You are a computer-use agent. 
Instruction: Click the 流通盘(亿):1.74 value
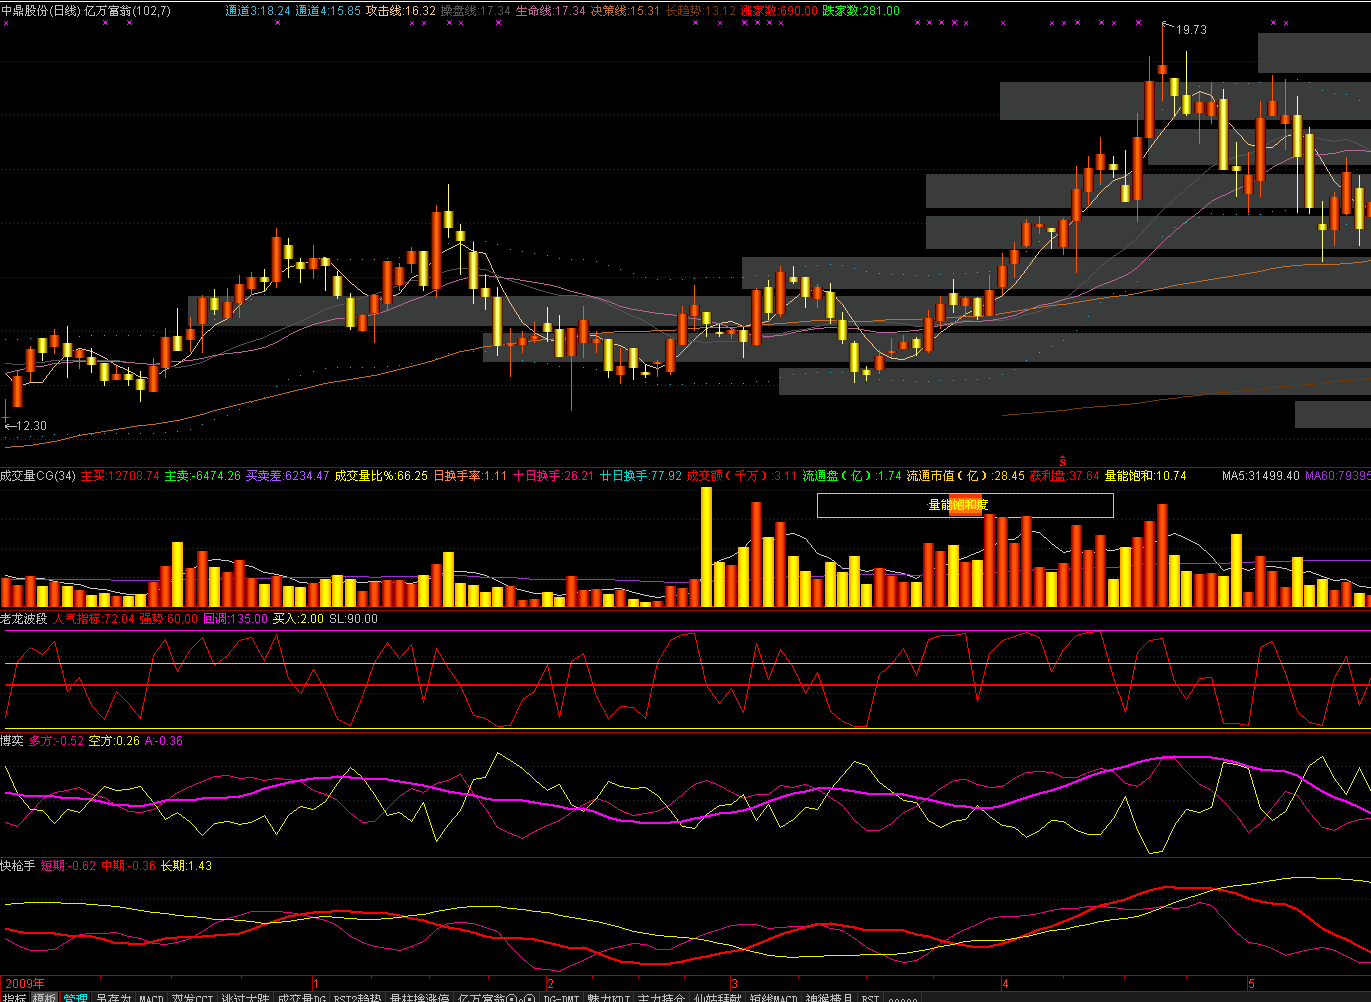852,476
